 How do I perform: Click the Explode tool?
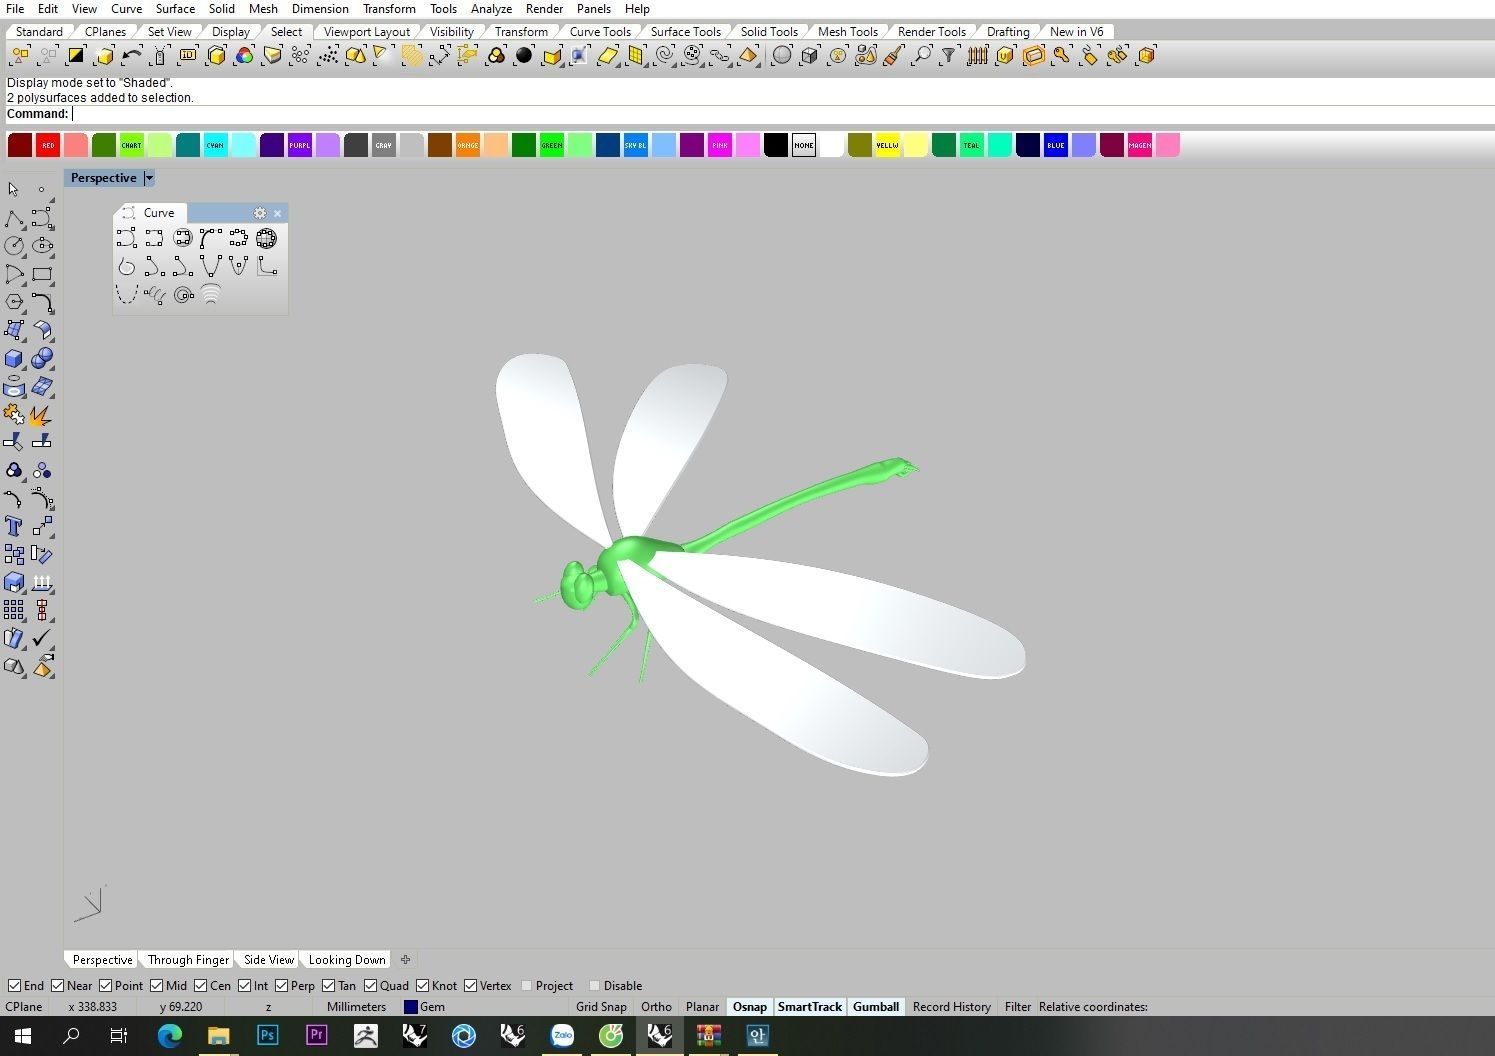point(42,414)
